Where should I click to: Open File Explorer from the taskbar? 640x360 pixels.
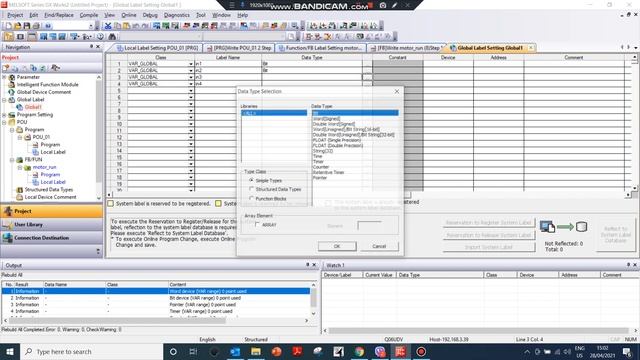coord(256,351)
